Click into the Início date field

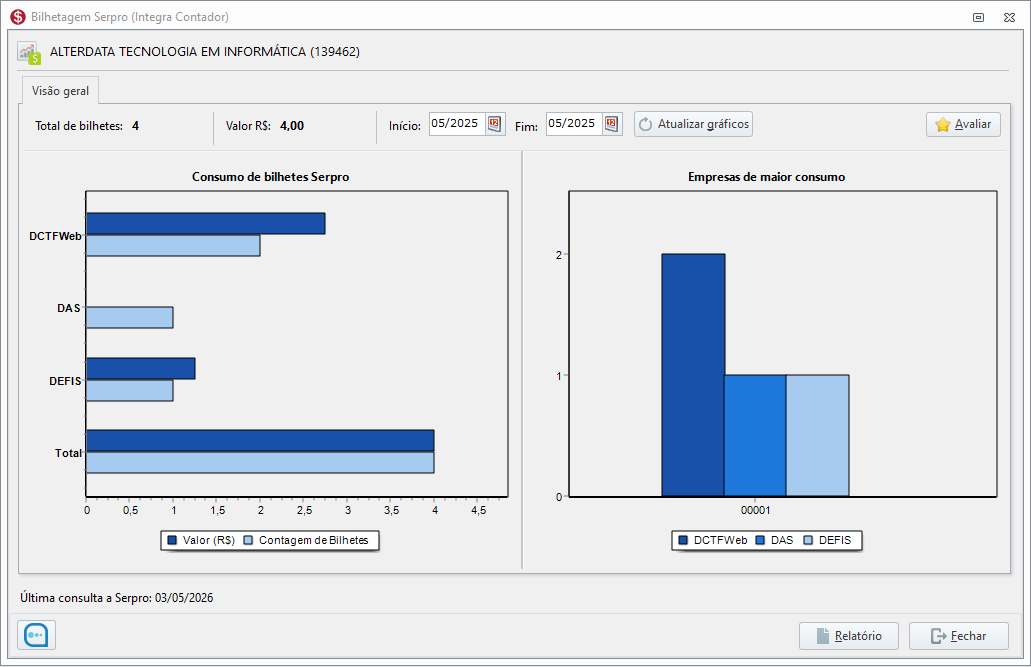tap(457, 124)
